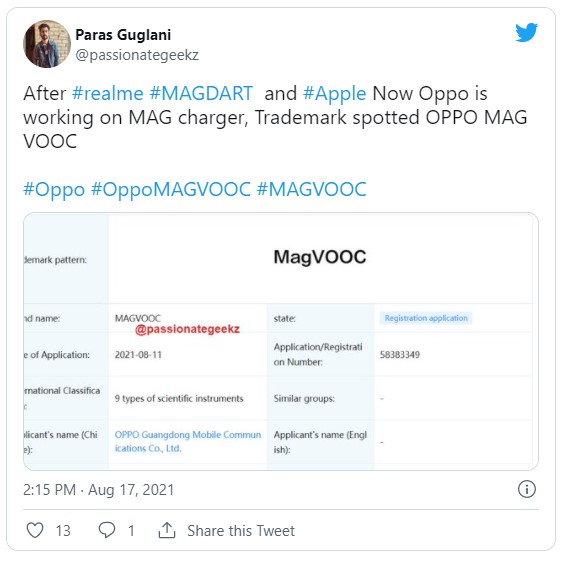
Task: Open replies via speech bubble icon
Action: point(107,530)
